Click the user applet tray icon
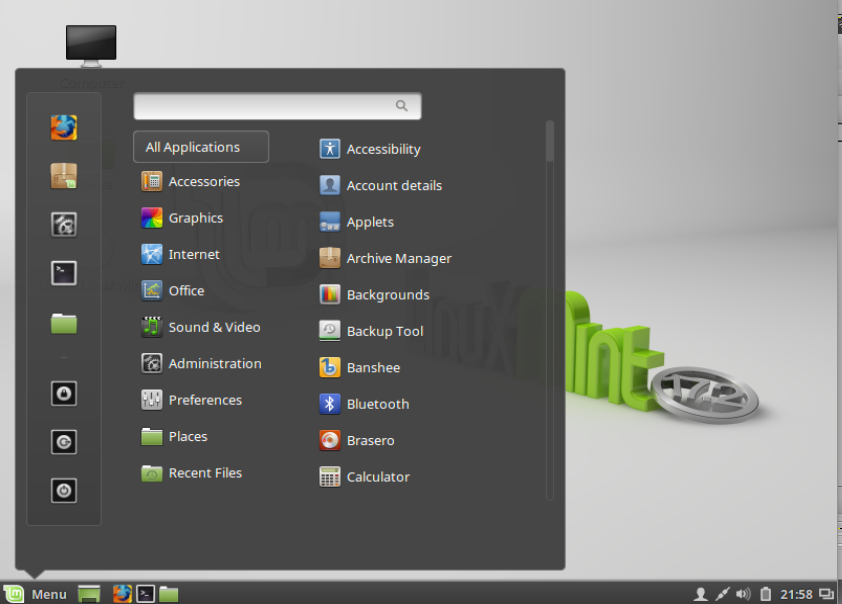Image resolution: width=842 pixels, height=604 pixels. [x=700, y=594]
